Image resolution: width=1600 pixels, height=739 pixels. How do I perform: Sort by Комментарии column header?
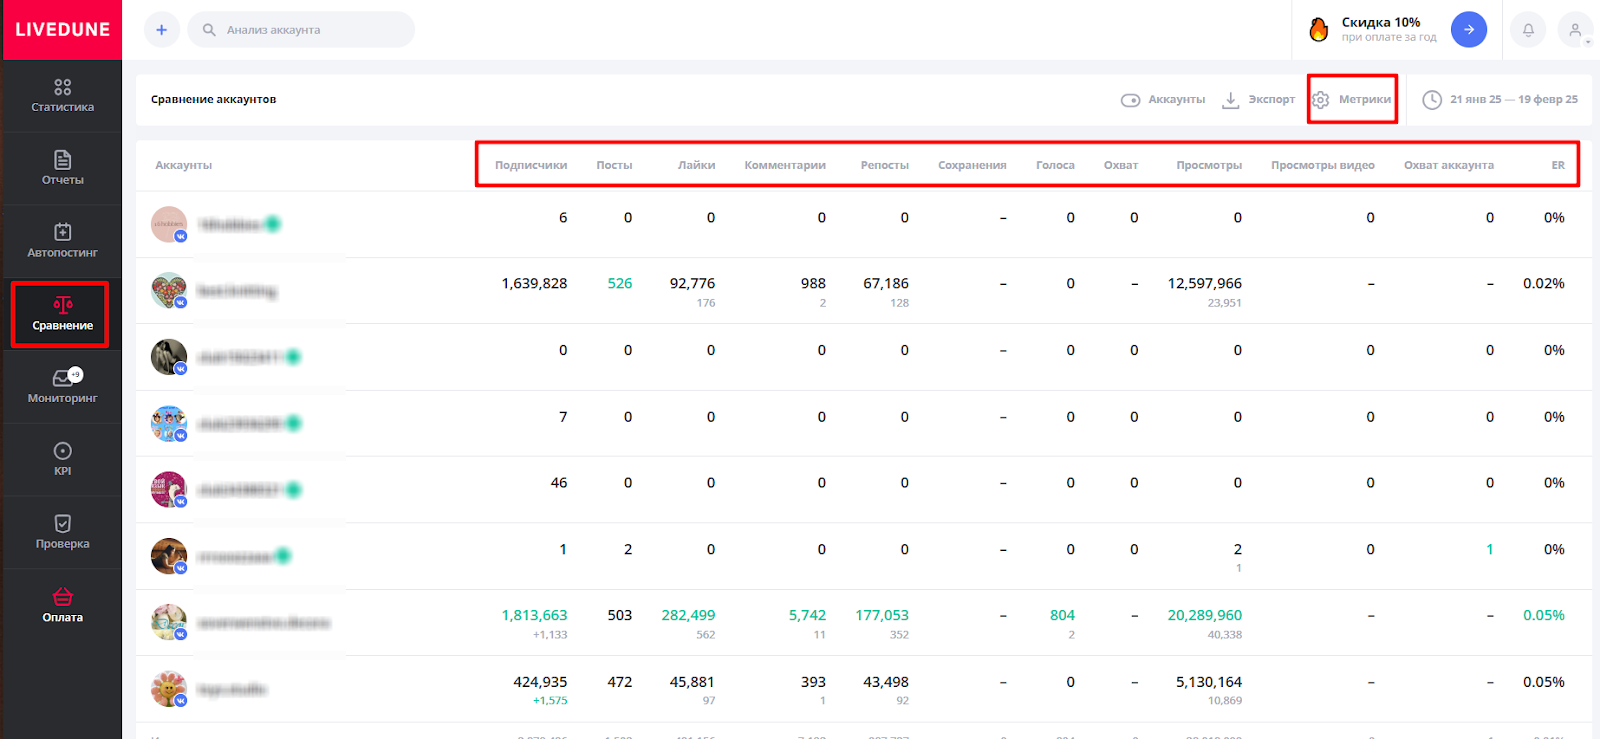(785, 165)
